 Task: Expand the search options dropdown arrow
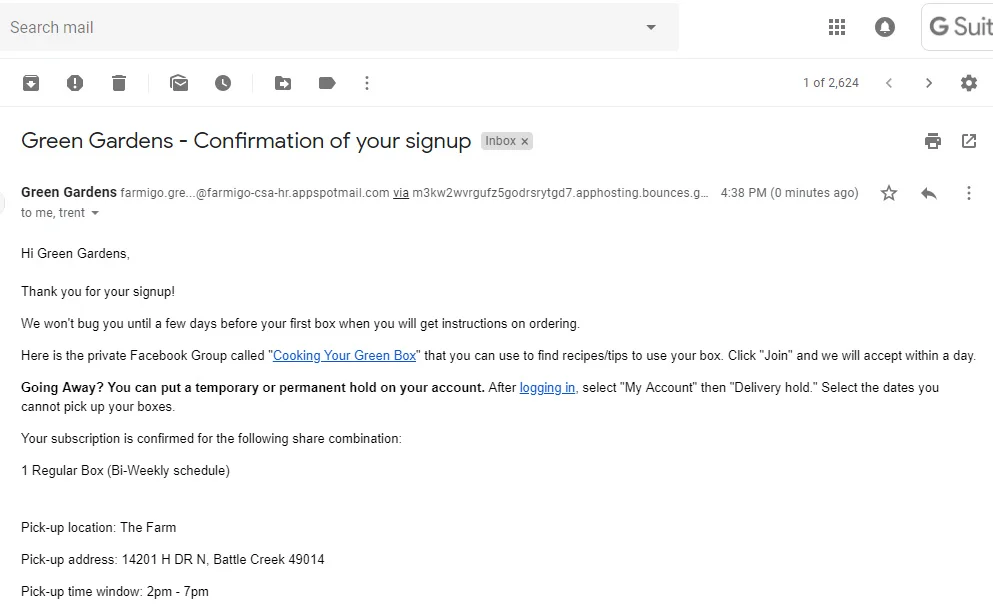coord(651,27)
